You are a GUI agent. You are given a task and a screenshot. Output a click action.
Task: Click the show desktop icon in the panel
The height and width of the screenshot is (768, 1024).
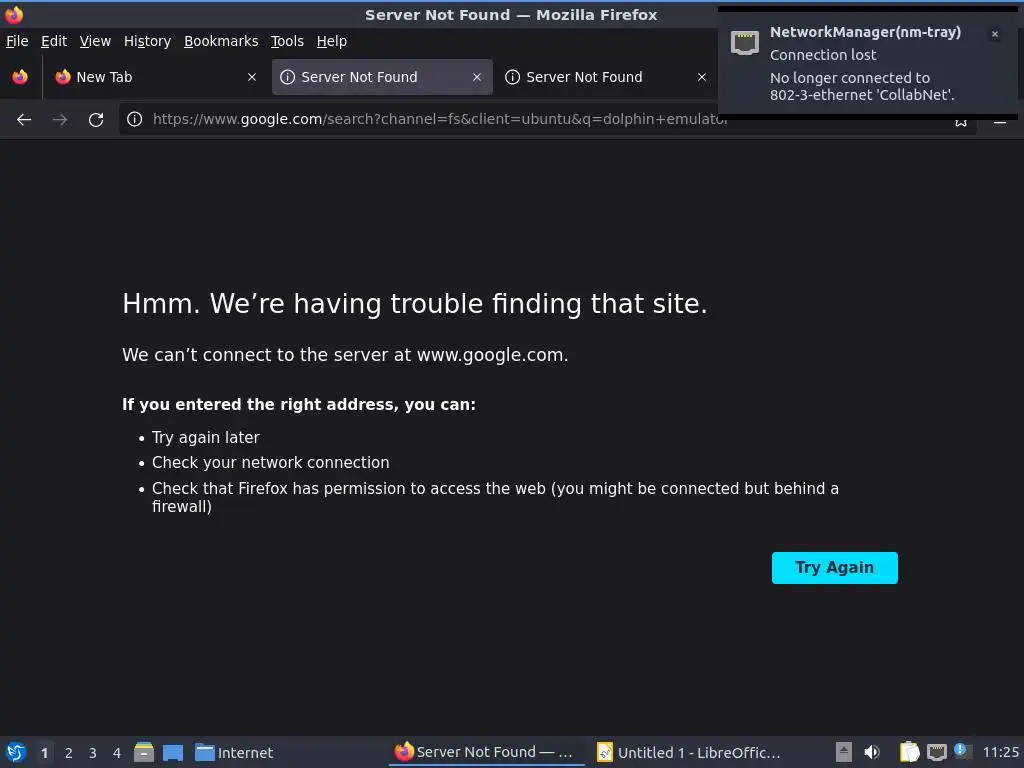[173, 752]
